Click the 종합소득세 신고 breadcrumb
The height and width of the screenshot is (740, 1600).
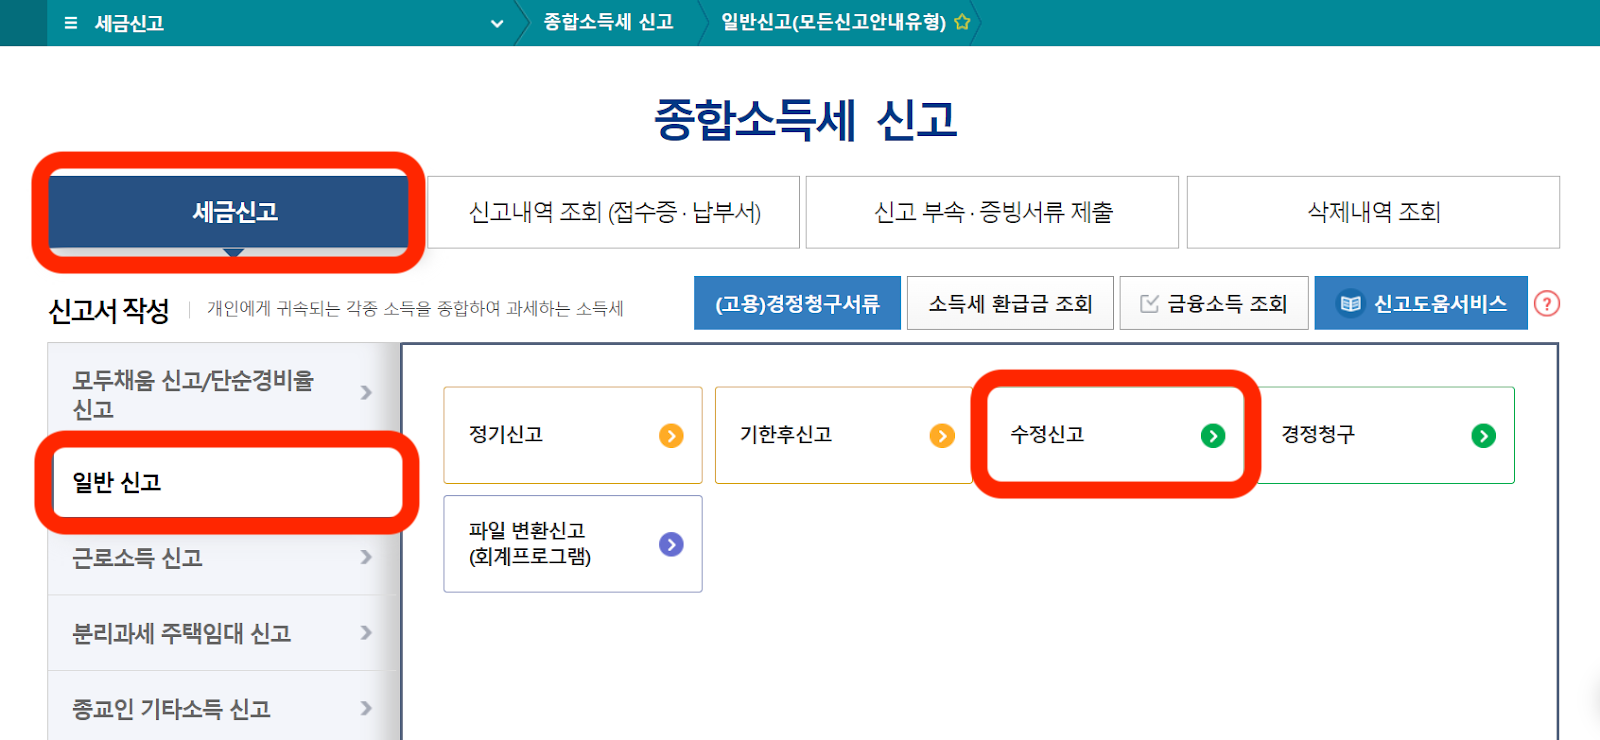click(608, 22)
